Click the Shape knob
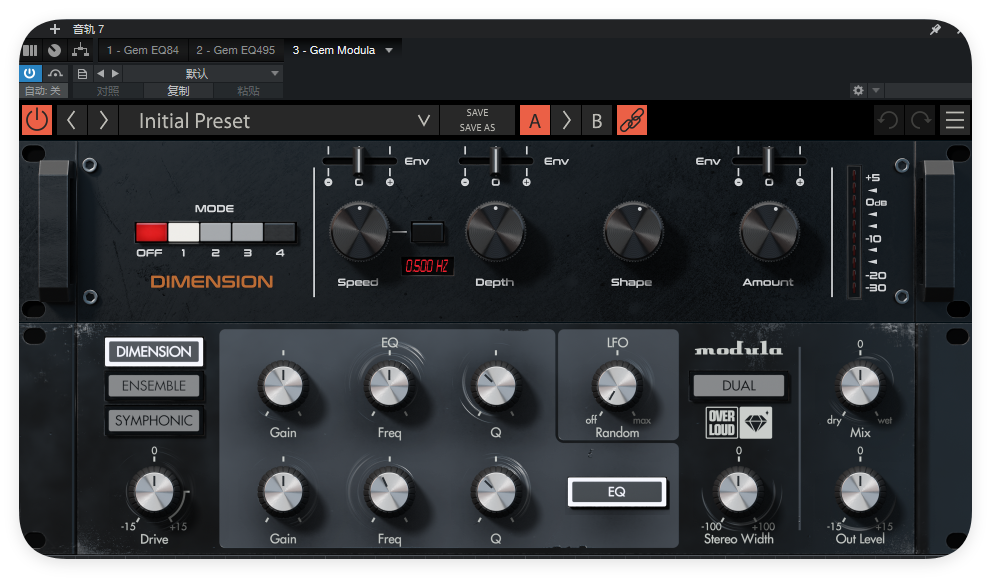The height and width of the screenshot is (578, 991). pyautogui.click(x=633, y=232)
